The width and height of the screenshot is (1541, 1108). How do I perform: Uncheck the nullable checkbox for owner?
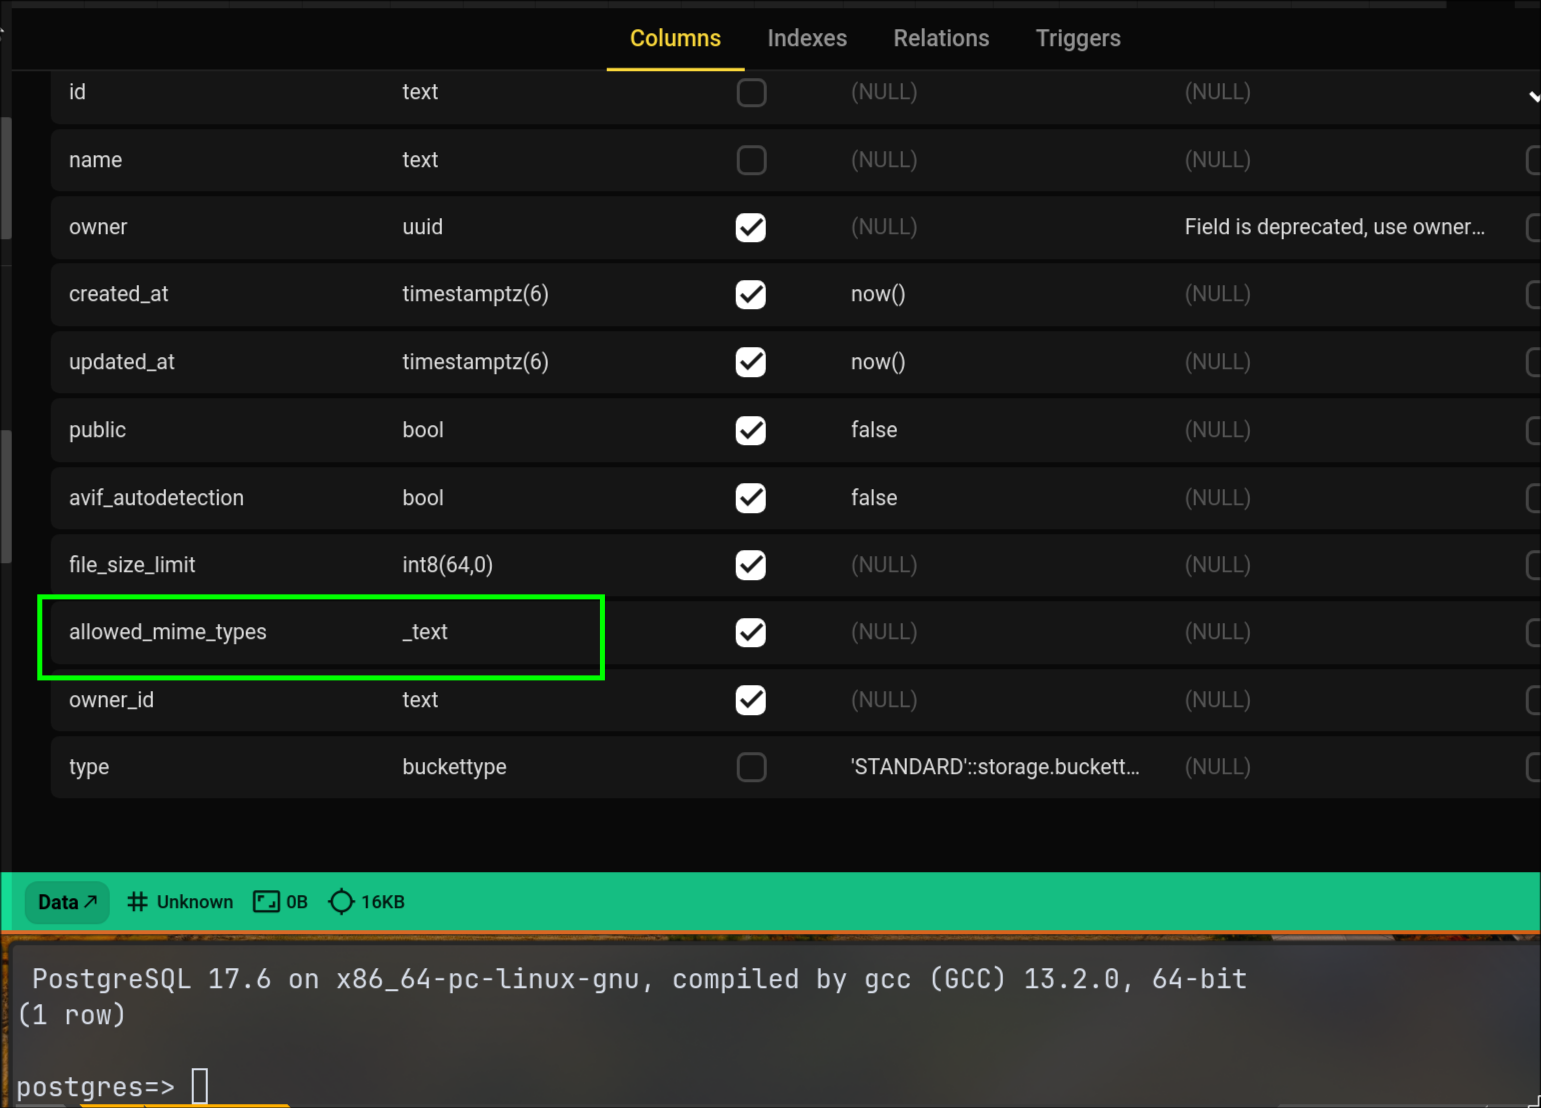pos(751,227)
